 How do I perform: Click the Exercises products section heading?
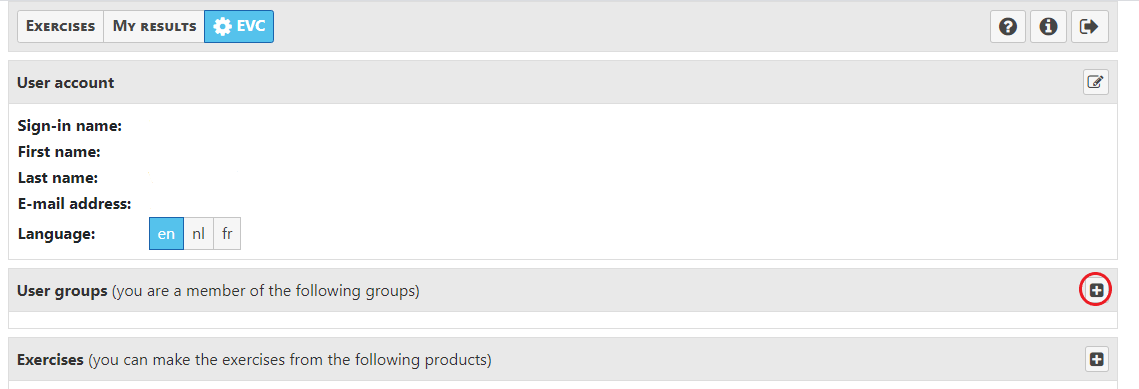(50, 359)
